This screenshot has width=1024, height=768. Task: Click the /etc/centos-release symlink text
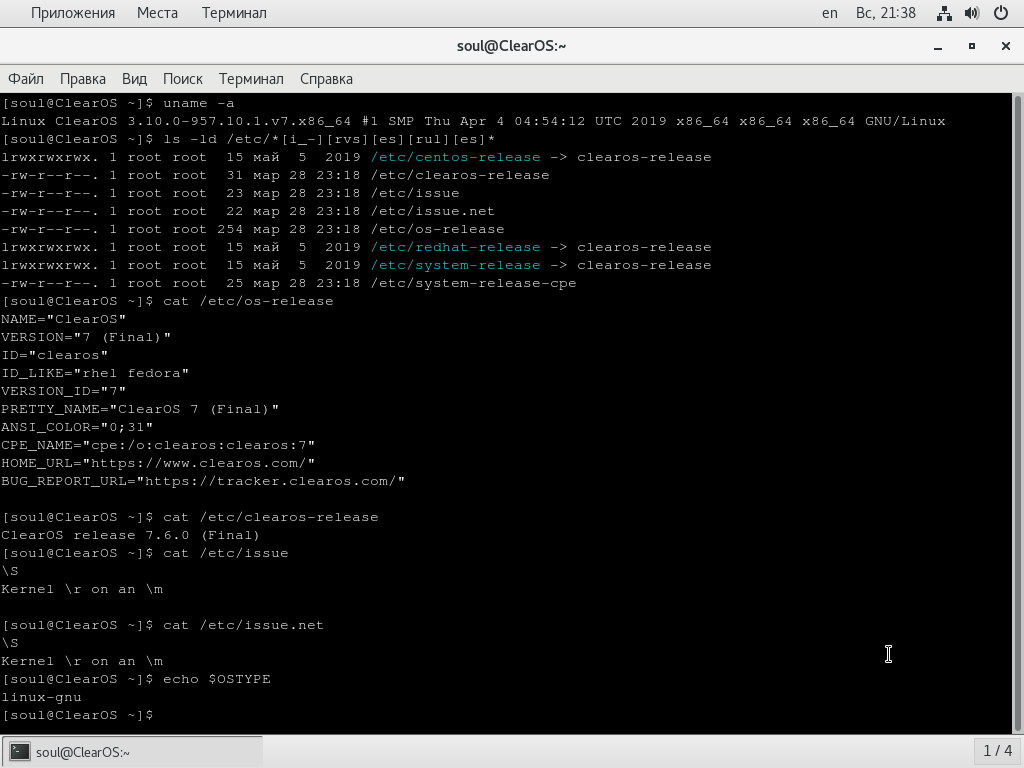coord(456,157)
